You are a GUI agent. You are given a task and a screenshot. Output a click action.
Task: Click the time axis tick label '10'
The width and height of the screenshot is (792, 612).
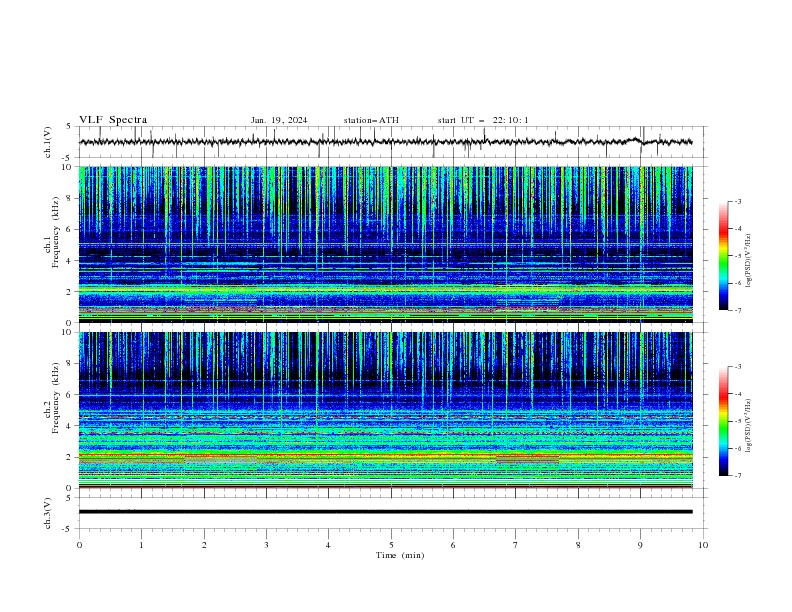703,545
